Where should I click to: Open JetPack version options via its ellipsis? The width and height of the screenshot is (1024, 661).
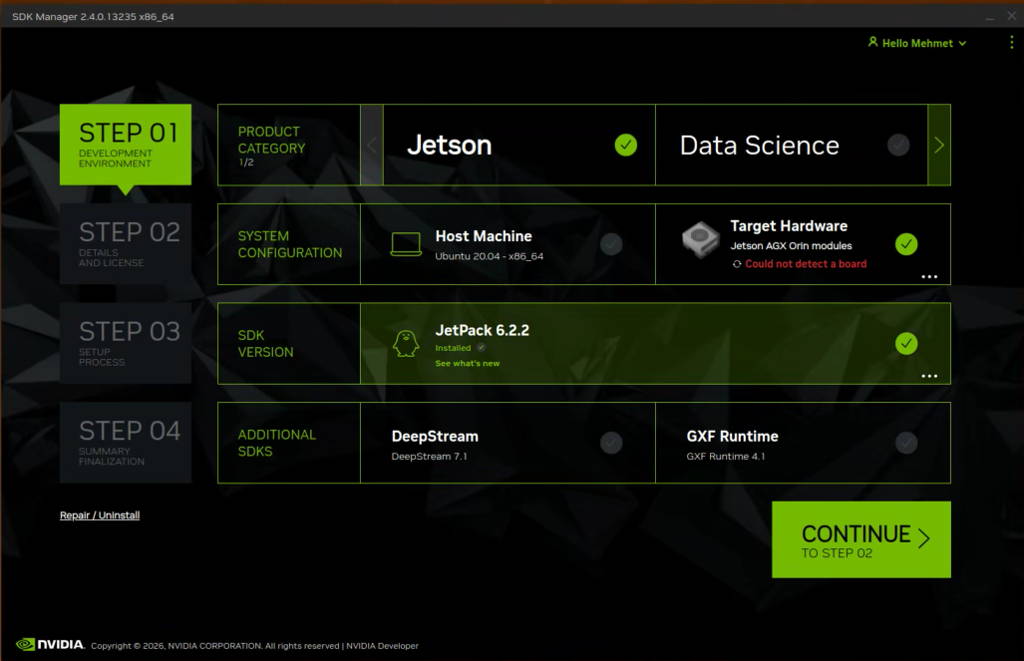tap(930, 375)
